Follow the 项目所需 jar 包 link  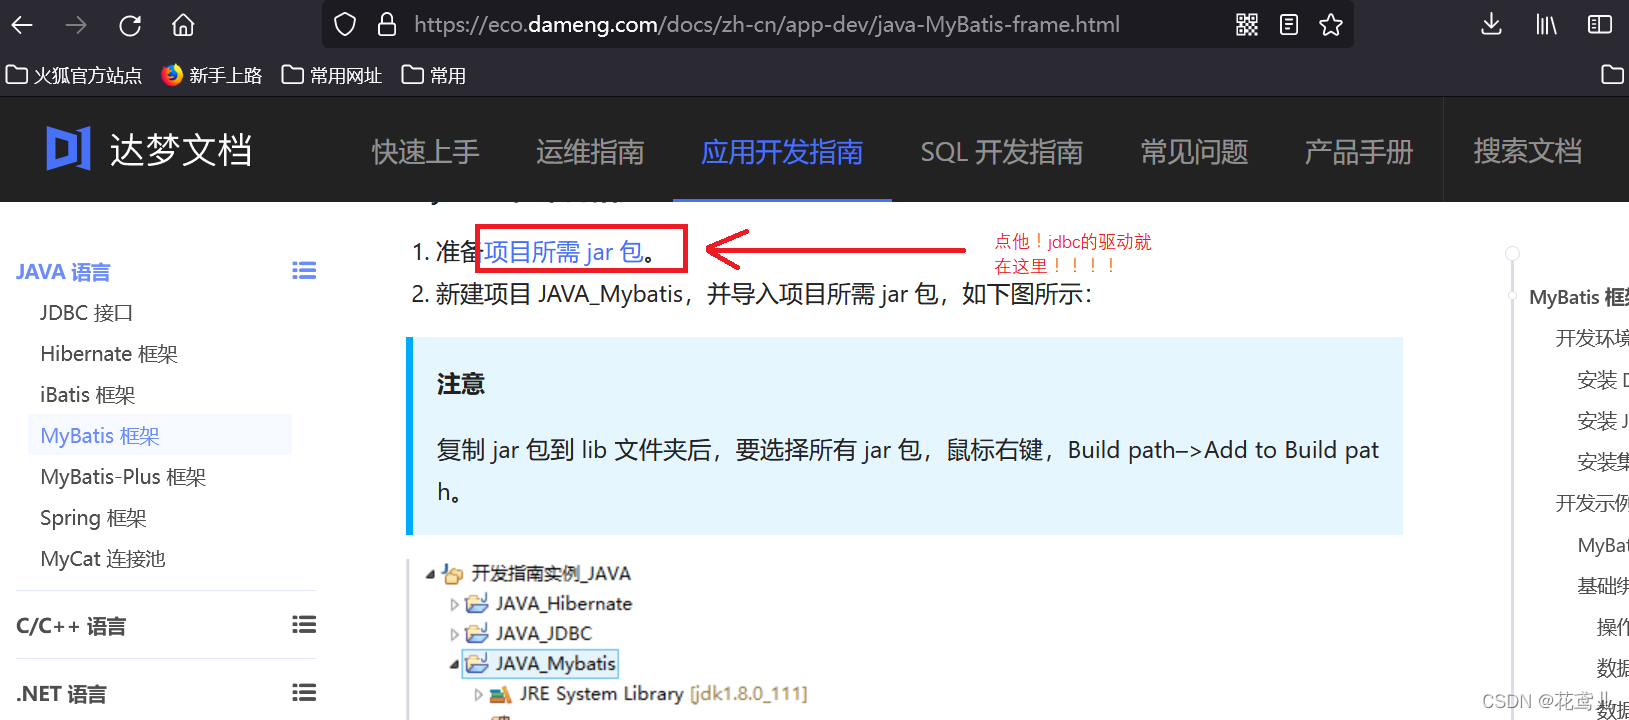[564, 252]
